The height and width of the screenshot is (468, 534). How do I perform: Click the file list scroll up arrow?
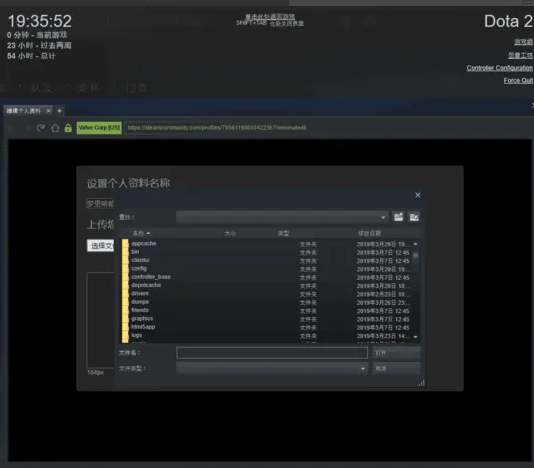pos(415,244)
